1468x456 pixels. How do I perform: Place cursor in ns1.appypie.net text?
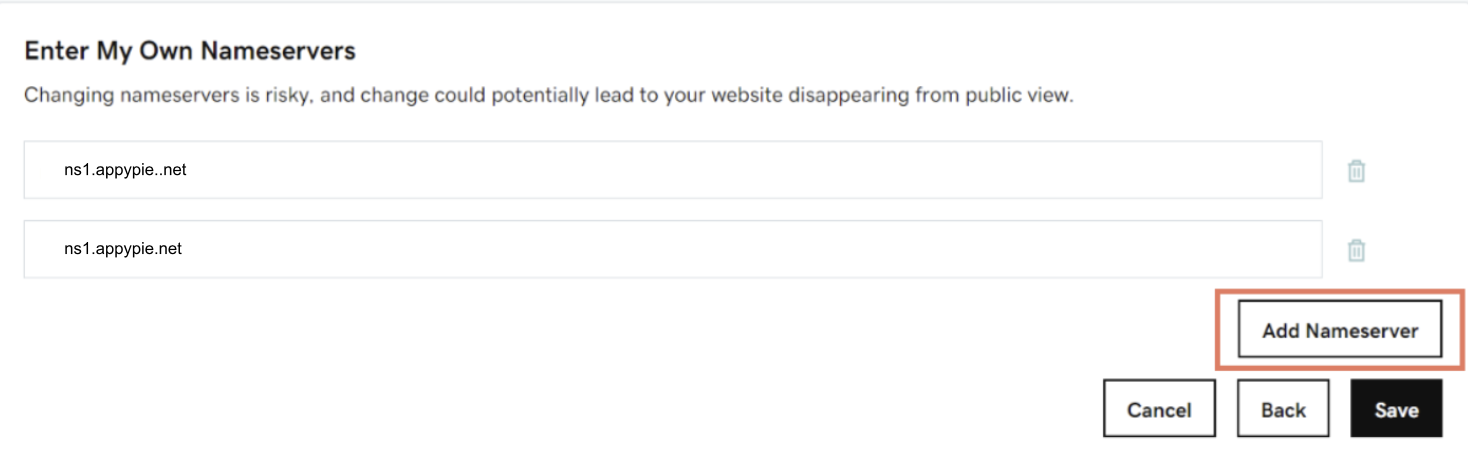[123, 249]
